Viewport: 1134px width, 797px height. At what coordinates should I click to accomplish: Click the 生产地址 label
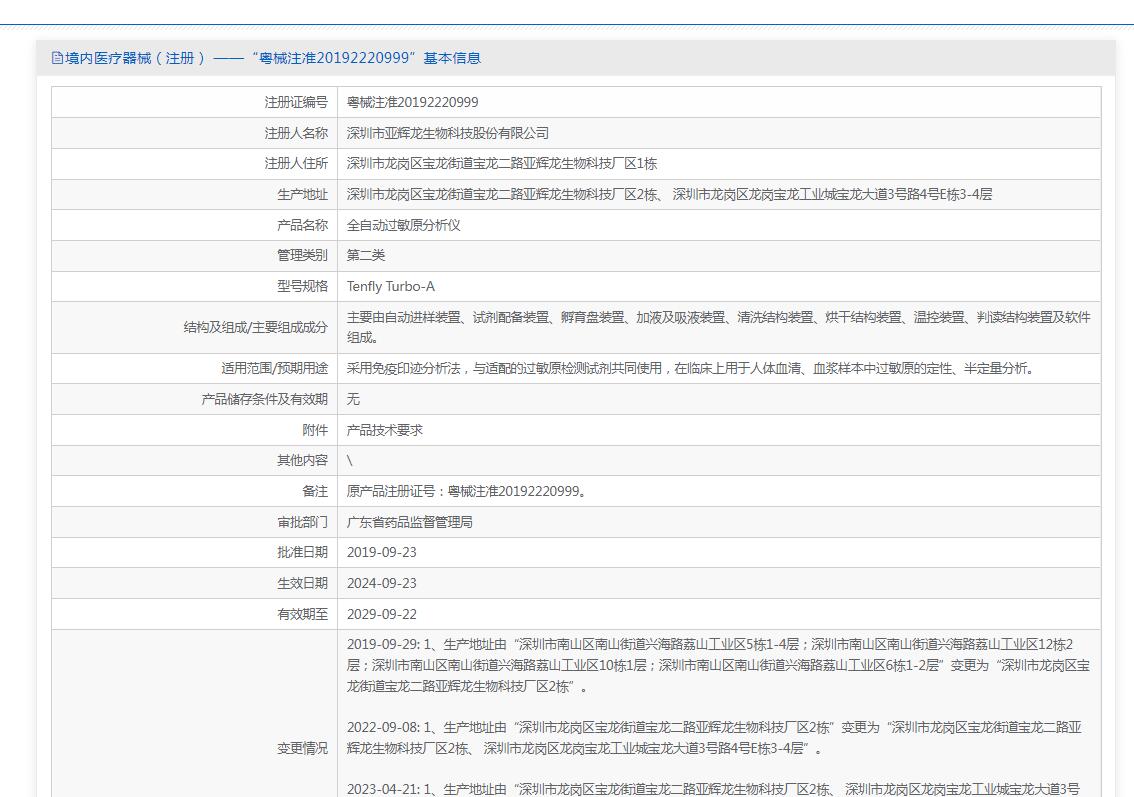tap(302, 195)
